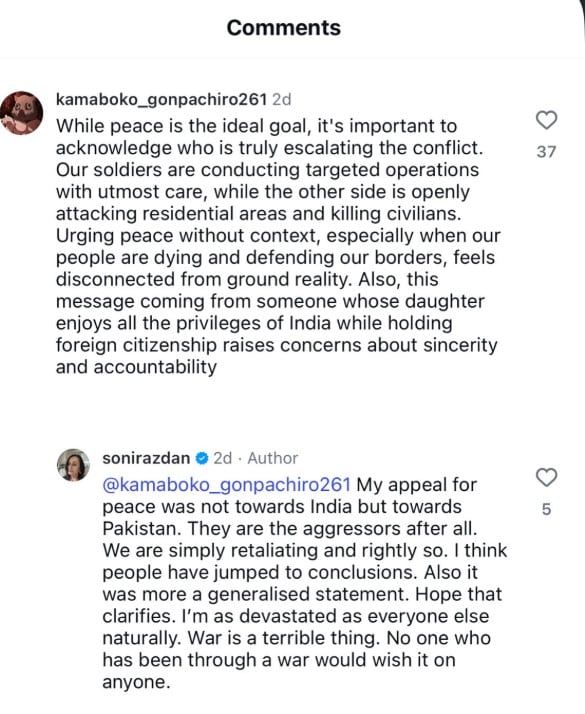Open sonirazdan's profile picture
This screenshot has height=714, width=585.
73,465
